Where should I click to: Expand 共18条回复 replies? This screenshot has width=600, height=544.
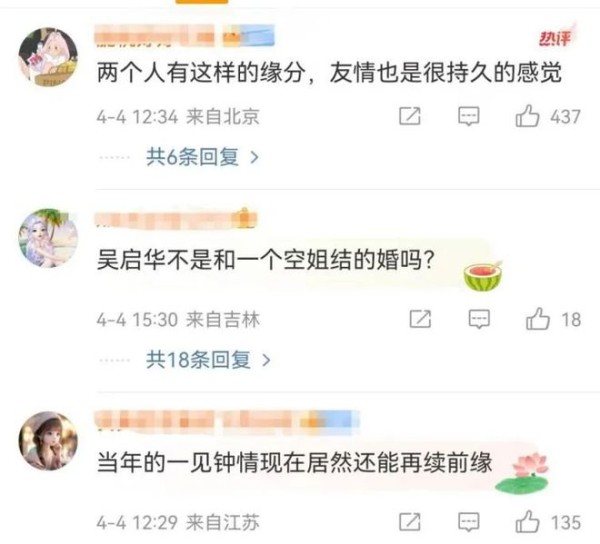coord(208,360)
